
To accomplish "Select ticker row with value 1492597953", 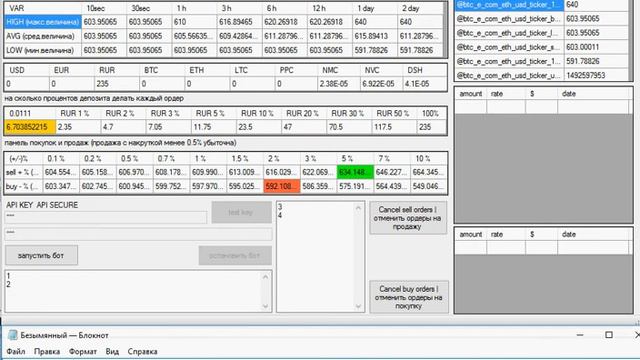I will tap(541, 76).
